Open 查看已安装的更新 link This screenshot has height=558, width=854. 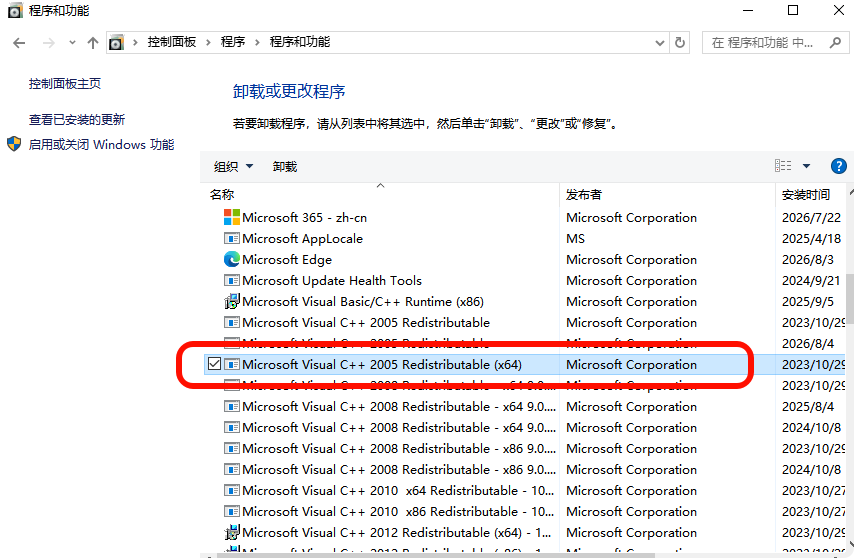click(x=77, y=119)
